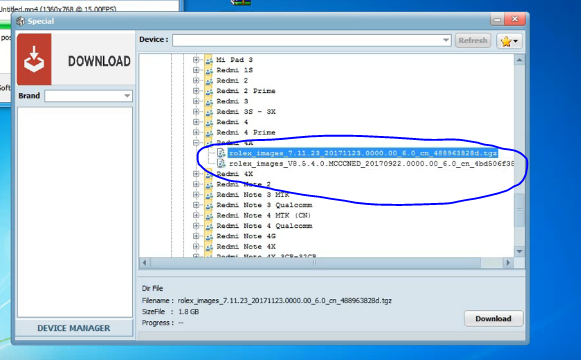Click tree scrollbar down arrow
The width and height of the screenshot is (581, 360).
click(x=519, y=251)
